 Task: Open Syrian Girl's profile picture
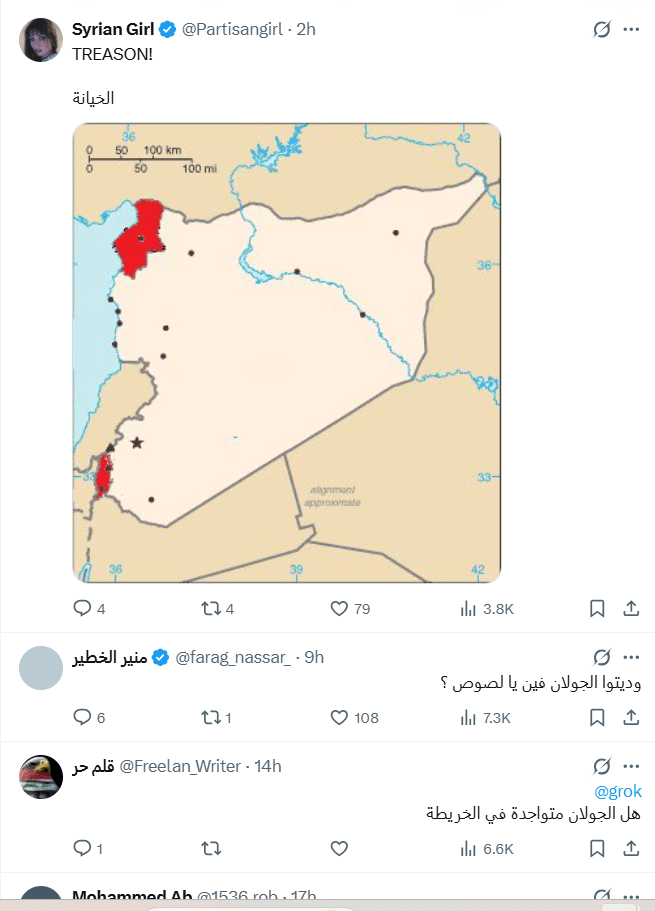click(x=41, y=41)
